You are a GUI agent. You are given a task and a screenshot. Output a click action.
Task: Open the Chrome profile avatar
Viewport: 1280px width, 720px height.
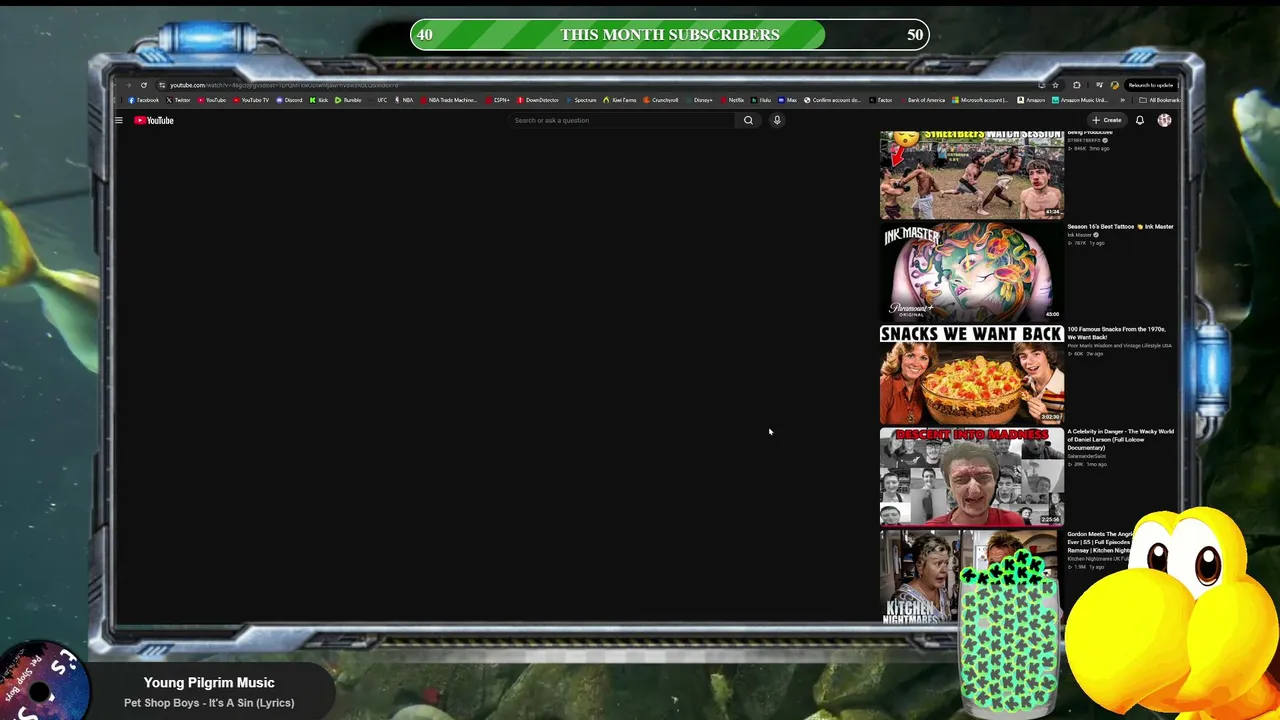1115,85
